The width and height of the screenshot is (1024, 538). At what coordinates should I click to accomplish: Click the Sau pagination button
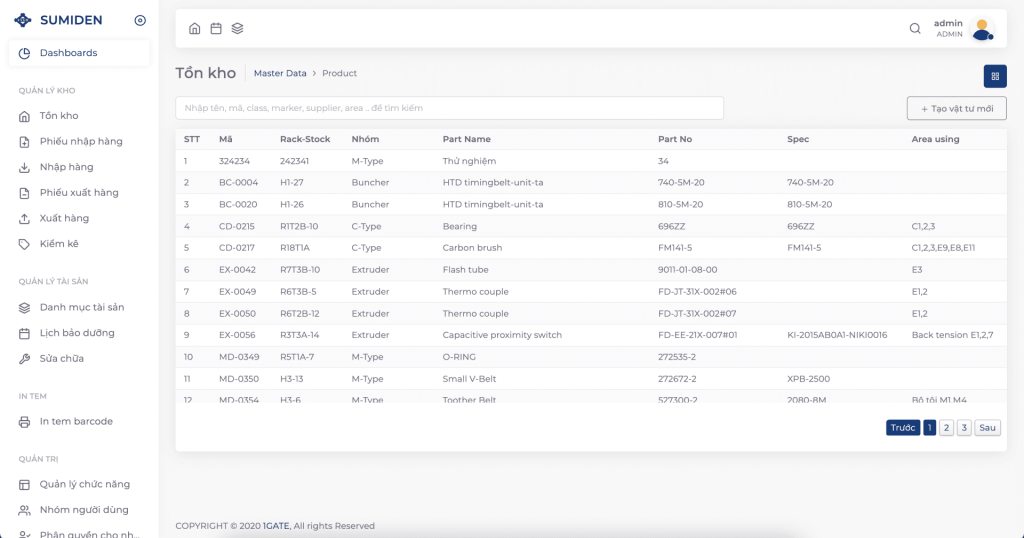(x=987, y=428)
